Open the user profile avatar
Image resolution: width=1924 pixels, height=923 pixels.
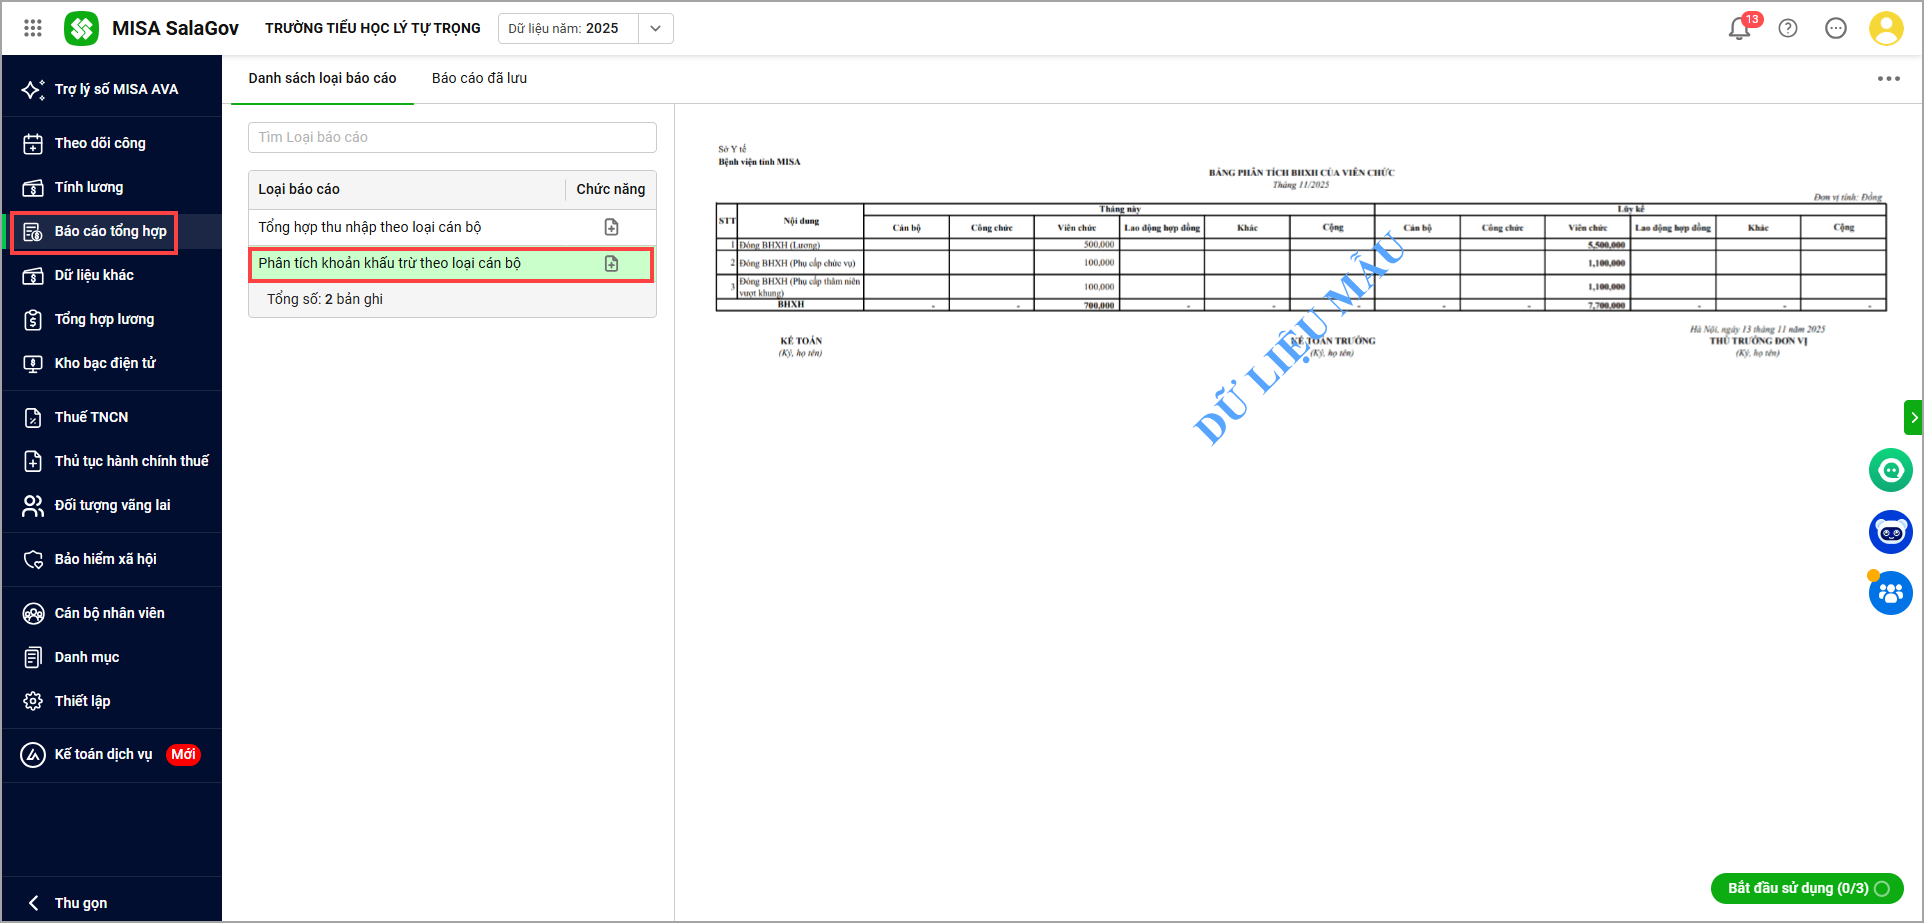[x=1885, y=29]
